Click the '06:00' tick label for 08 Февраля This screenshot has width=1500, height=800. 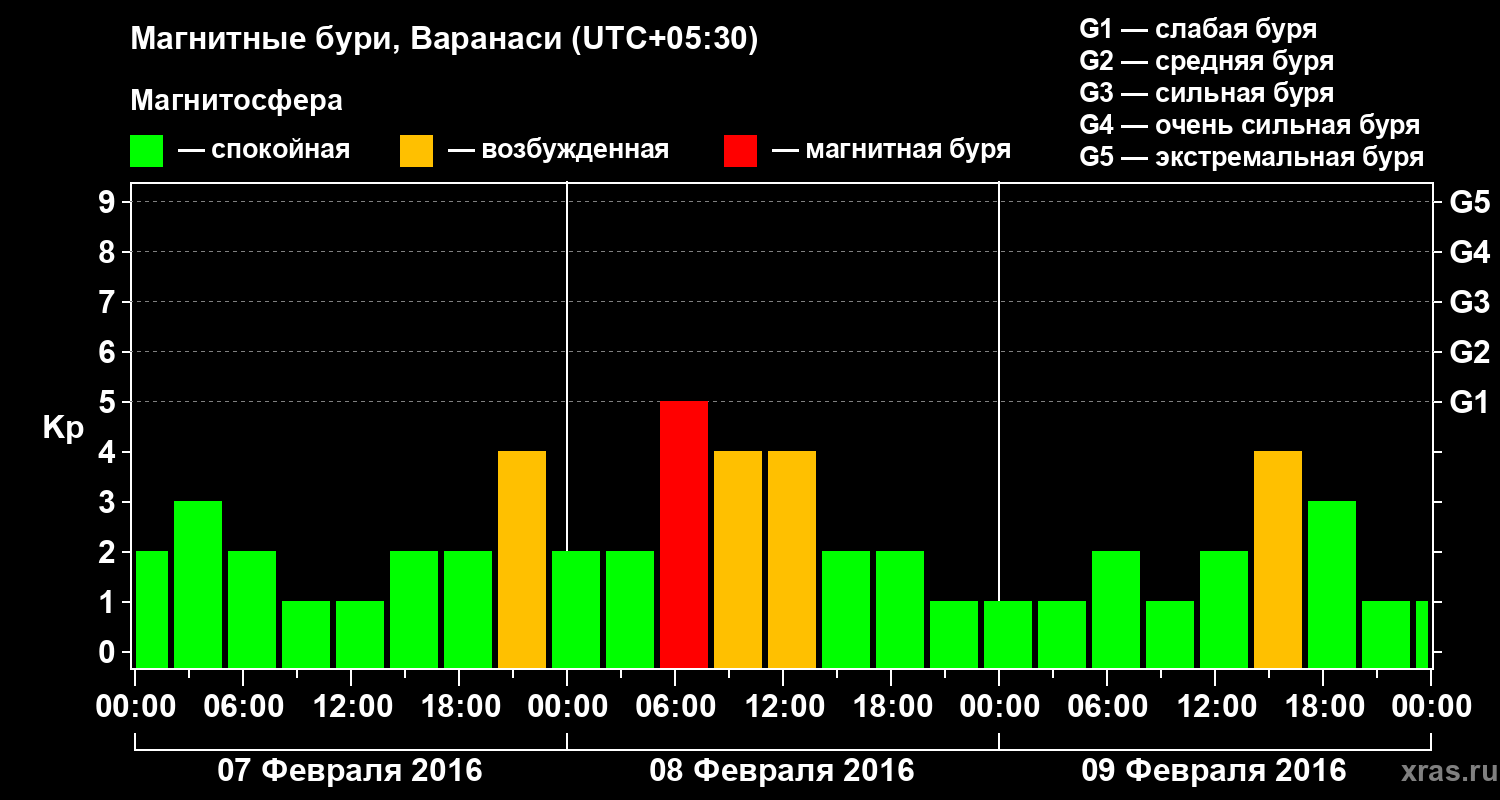pyautogui.click(x=674, y=707)
